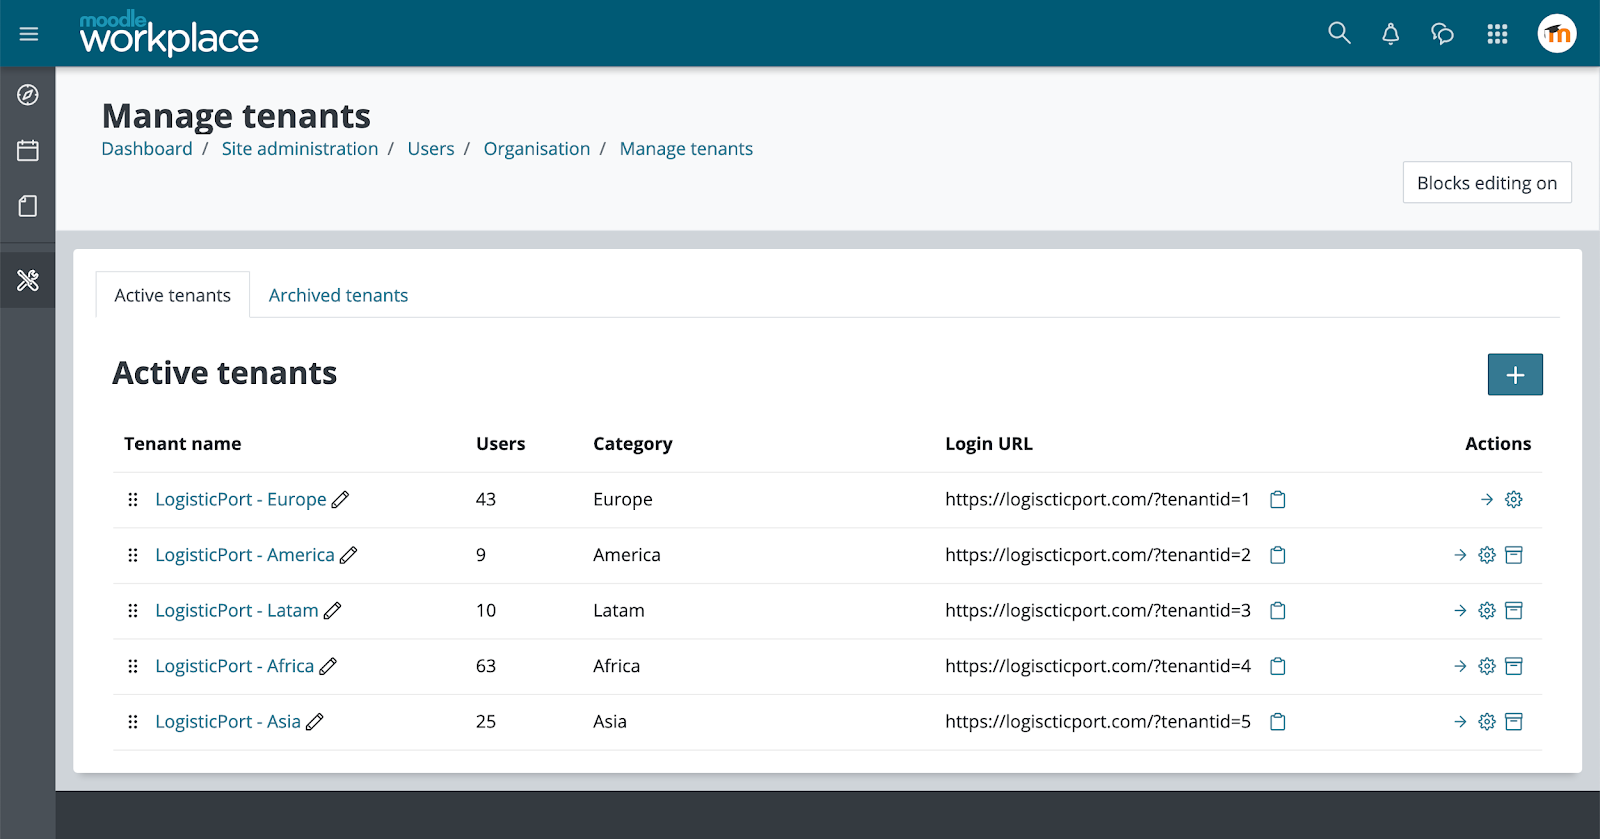The width and height of the screenshot is (1600, 839).
Task: Open the calendar sidebar icon
Action: coord(28,151)
